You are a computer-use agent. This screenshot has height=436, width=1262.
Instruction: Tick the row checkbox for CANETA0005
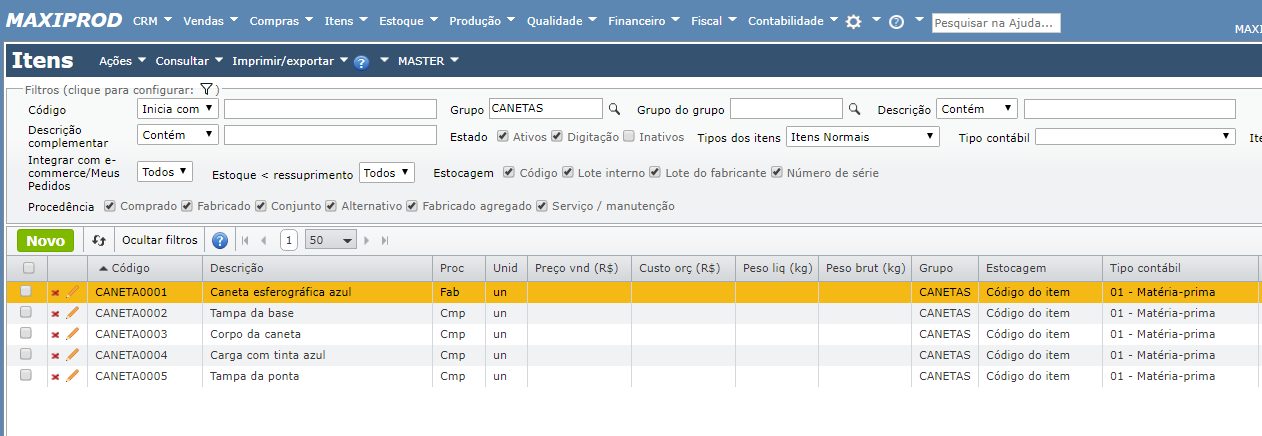pyautogui.click(x=27, y=376)
